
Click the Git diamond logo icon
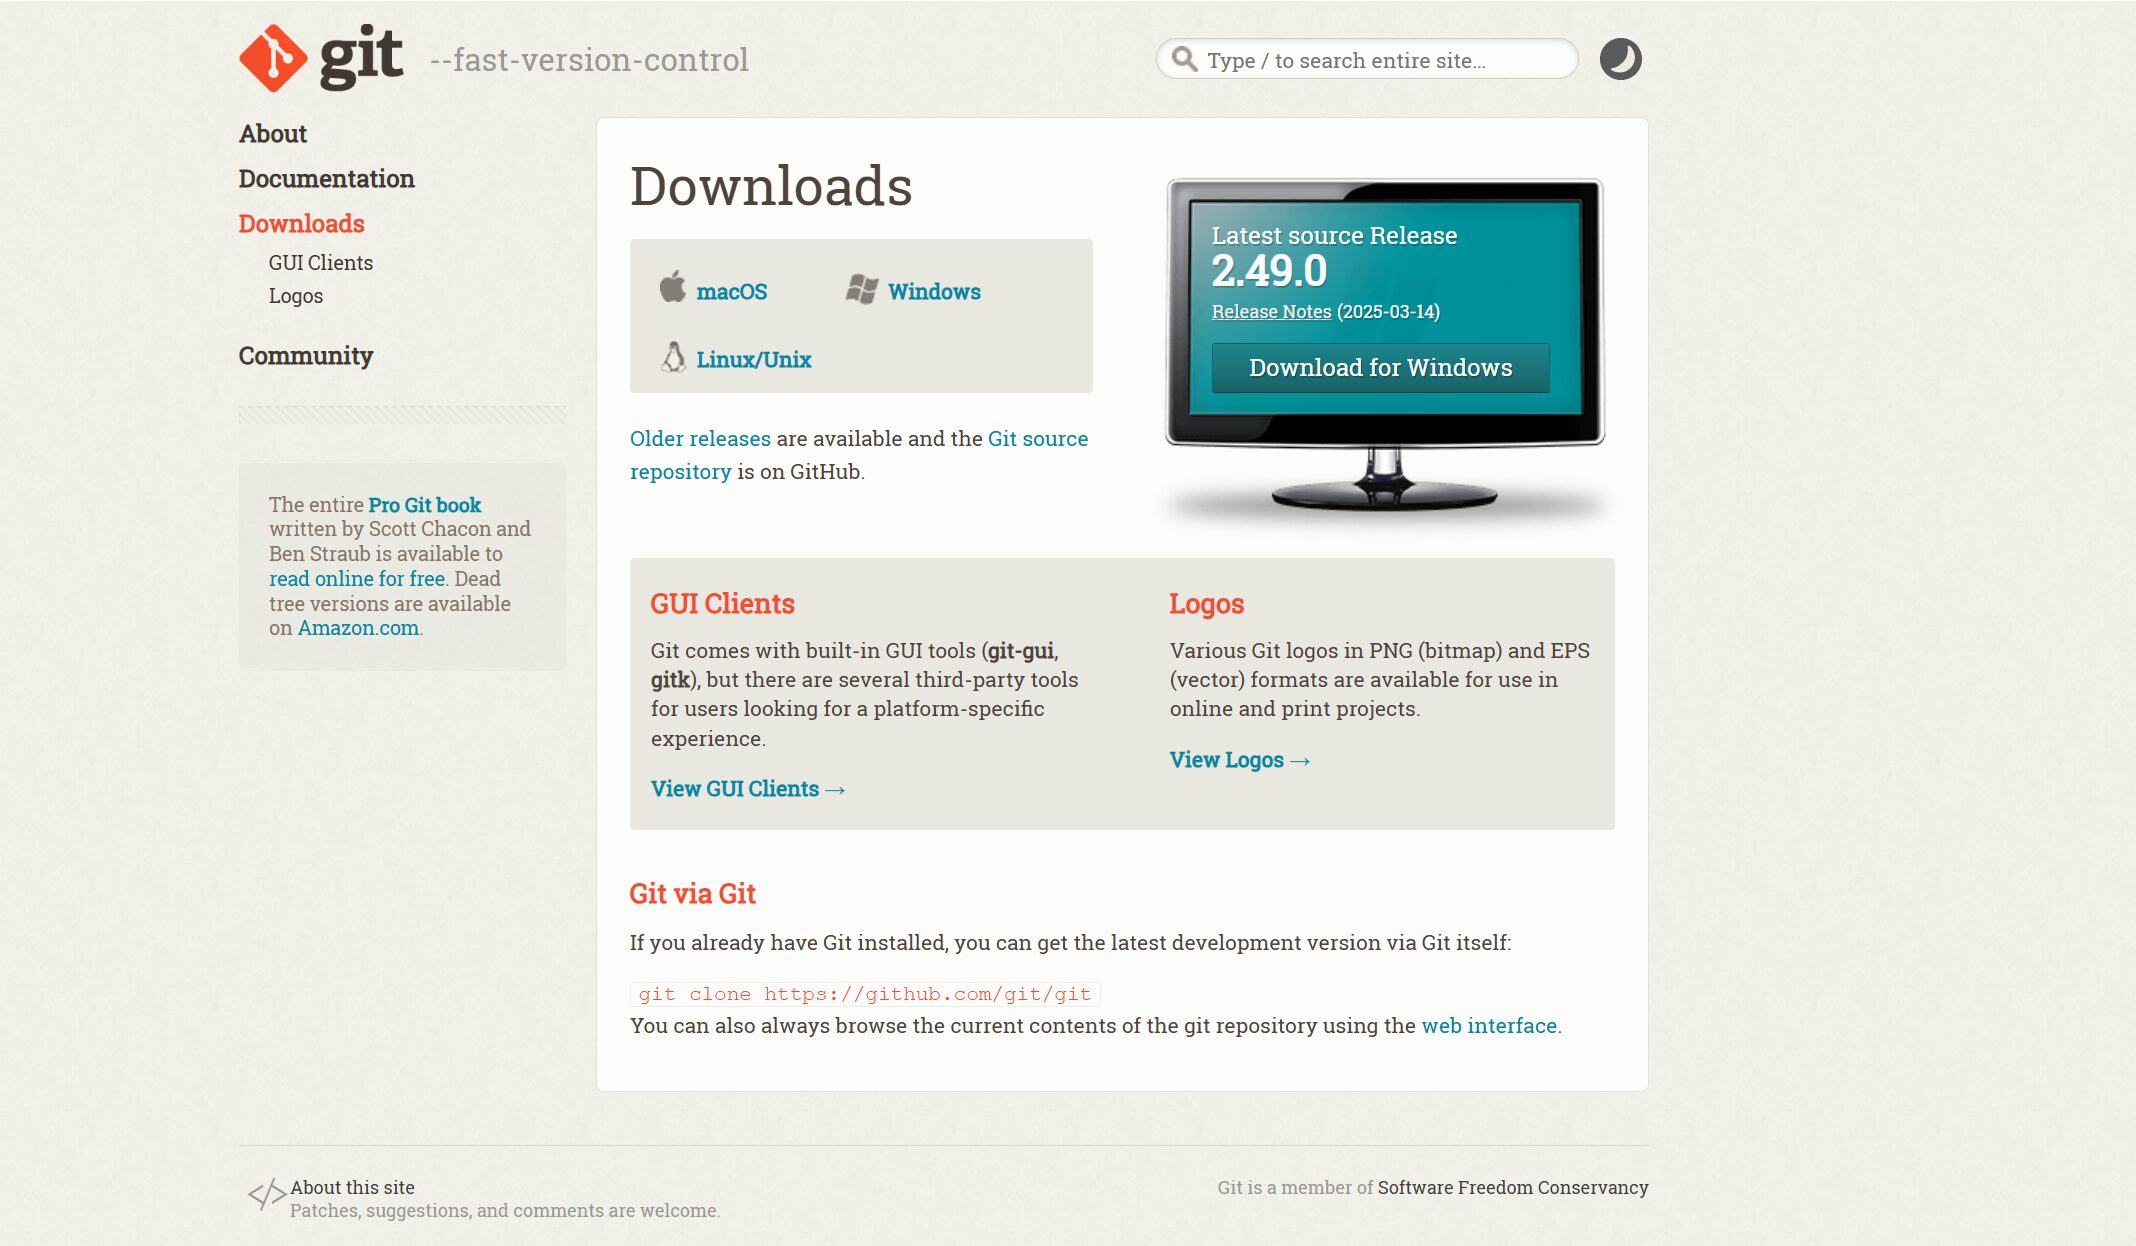pos(273,58)
